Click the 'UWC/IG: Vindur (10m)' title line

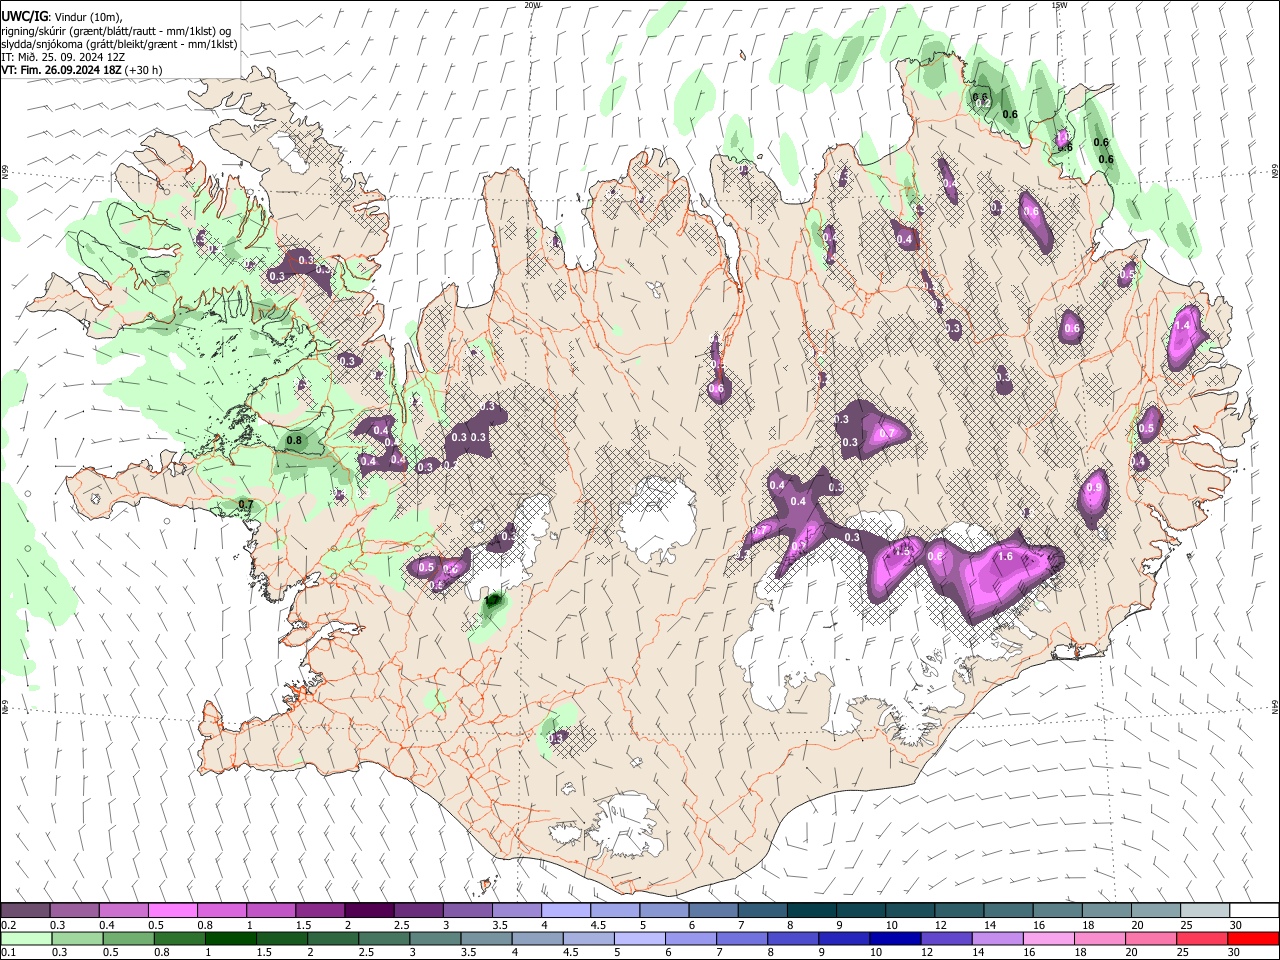click(x=62, y=17)
